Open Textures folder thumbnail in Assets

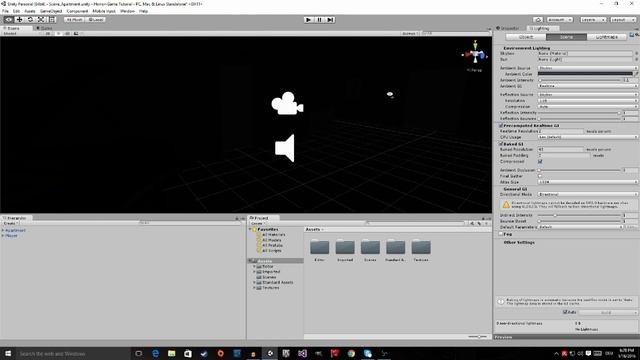(x=421, y=247)
